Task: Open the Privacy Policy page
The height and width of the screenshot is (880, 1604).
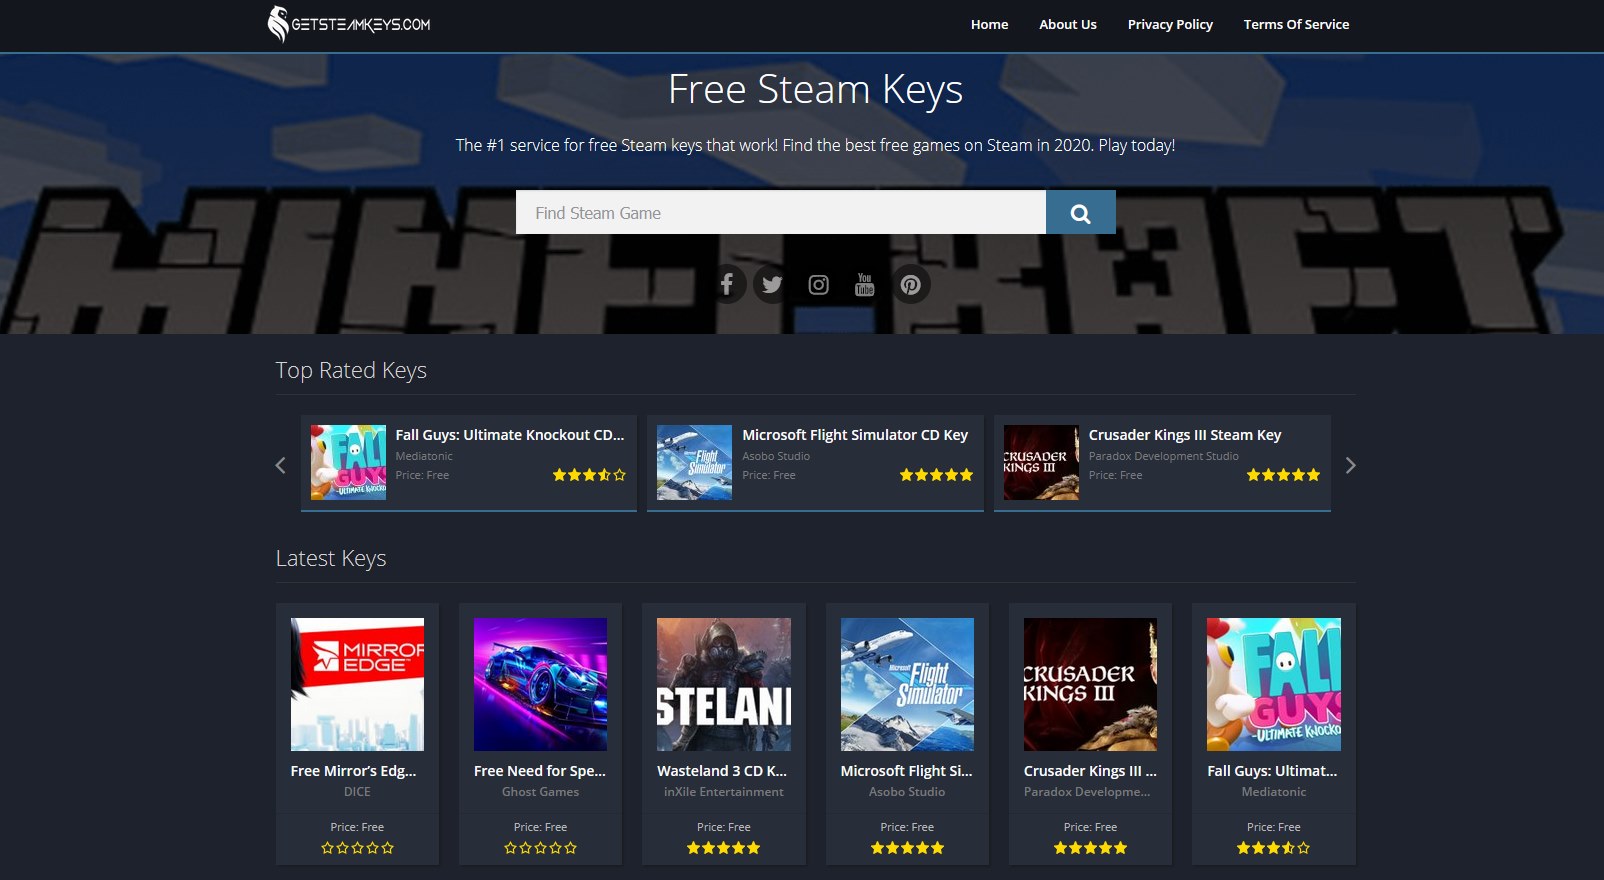Action: pos(1170,24)
